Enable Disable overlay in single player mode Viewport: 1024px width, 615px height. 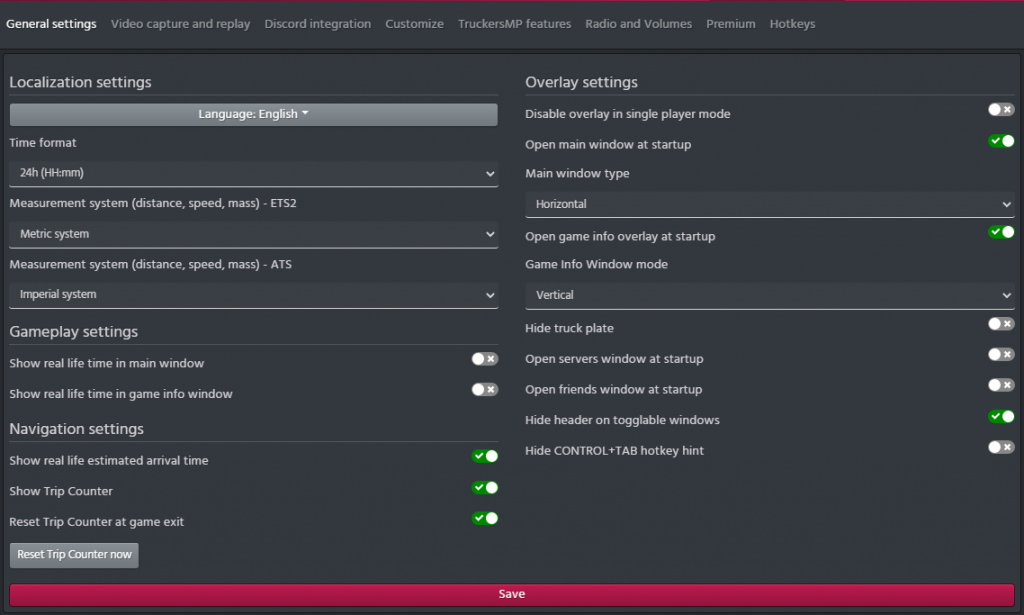pos(1000,110)
